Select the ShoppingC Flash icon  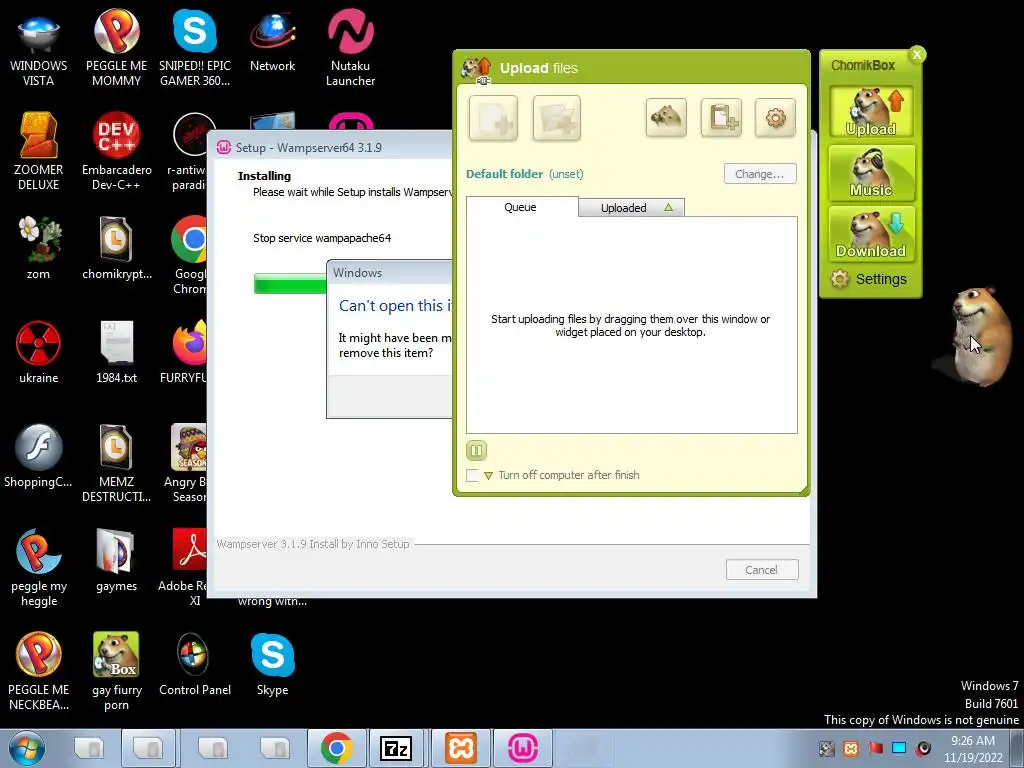point(39,456)
